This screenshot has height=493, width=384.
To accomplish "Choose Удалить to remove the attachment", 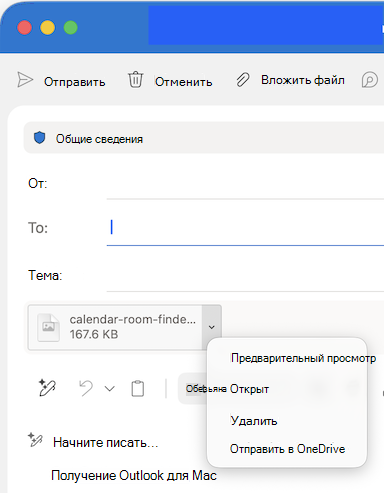I will tap(254, 421).
